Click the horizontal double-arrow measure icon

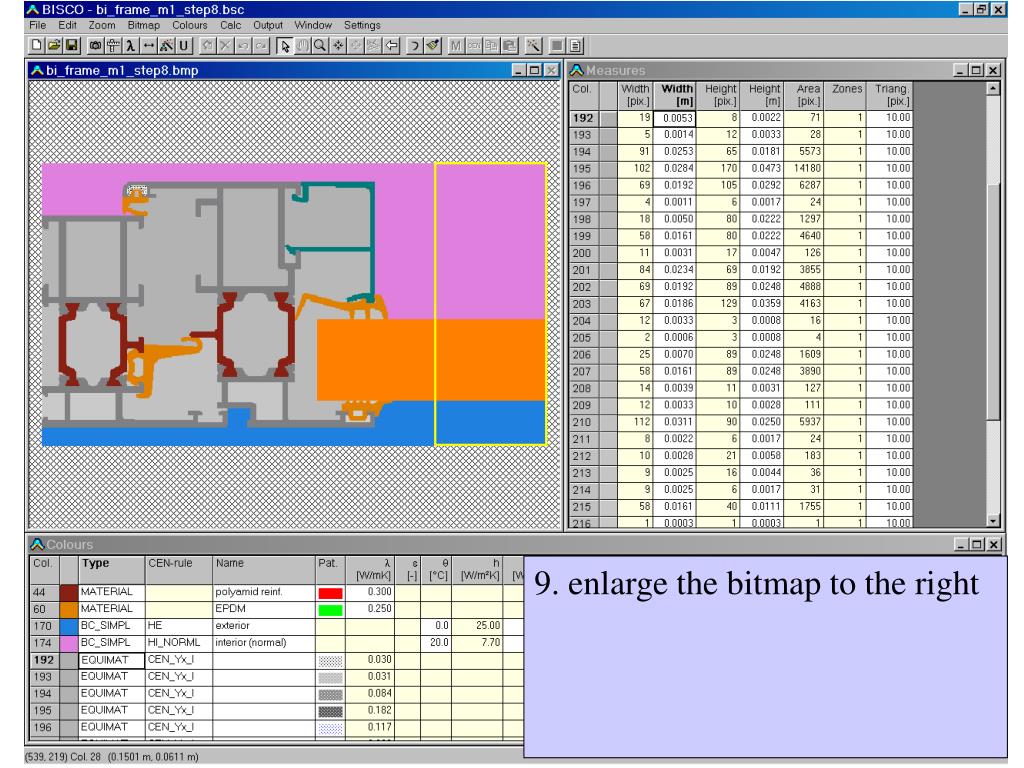coord(148,46)
